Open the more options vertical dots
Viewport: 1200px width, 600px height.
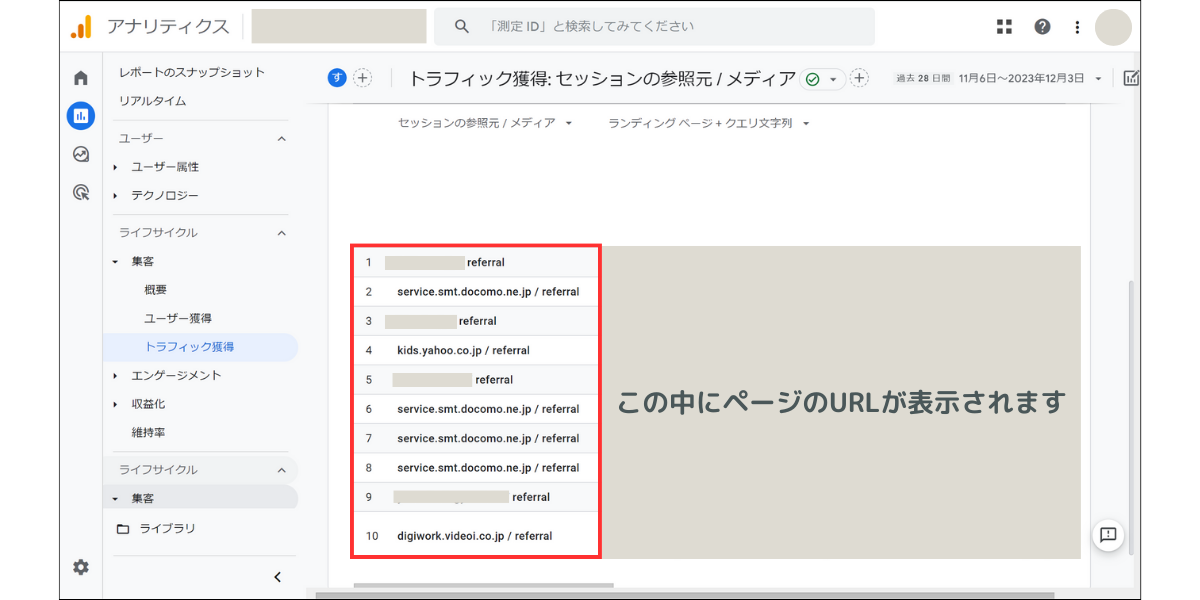[x=1077, y=27]
